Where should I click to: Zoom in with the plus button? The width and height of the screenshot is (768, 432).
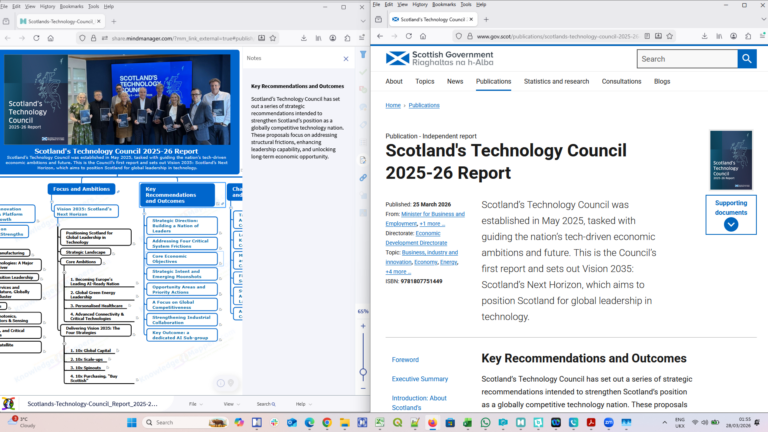[363, 326]
